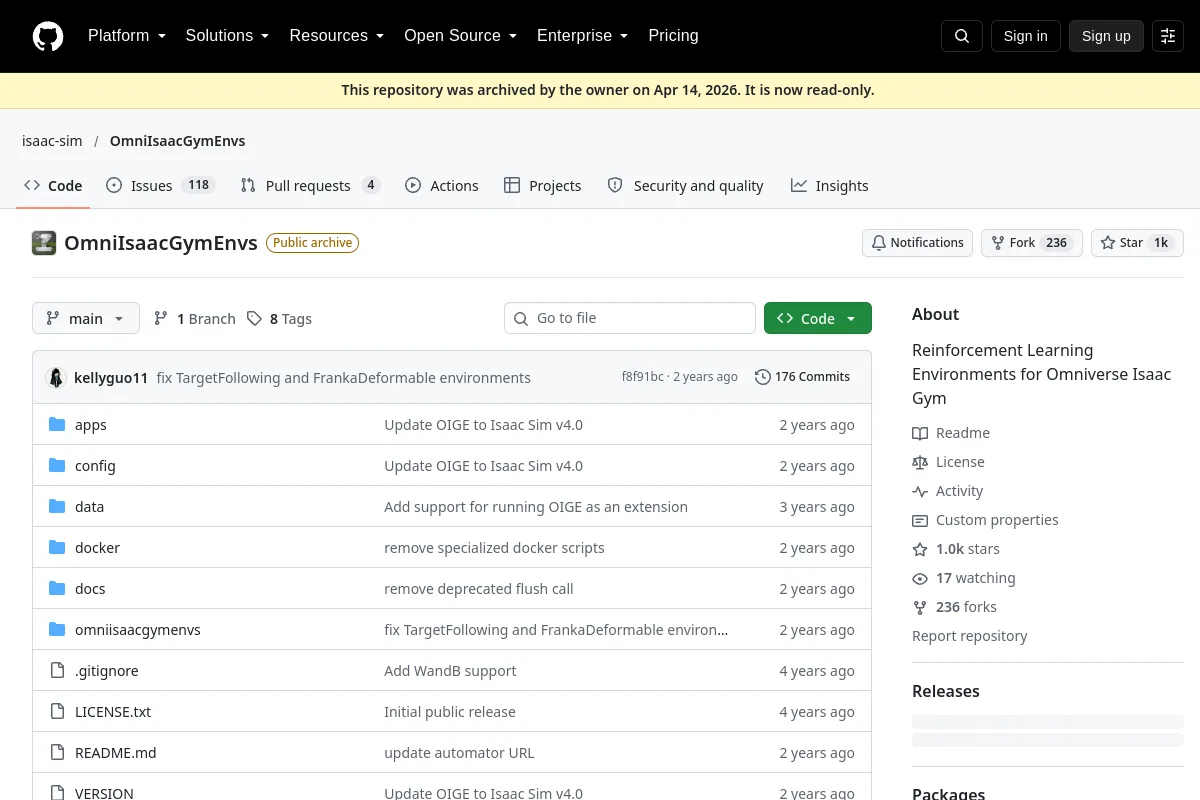Open the omniisaacgymenvs folder name
Image resolution: width=1200 pixels, height=800 pixels.
click(x=138, y=630)
